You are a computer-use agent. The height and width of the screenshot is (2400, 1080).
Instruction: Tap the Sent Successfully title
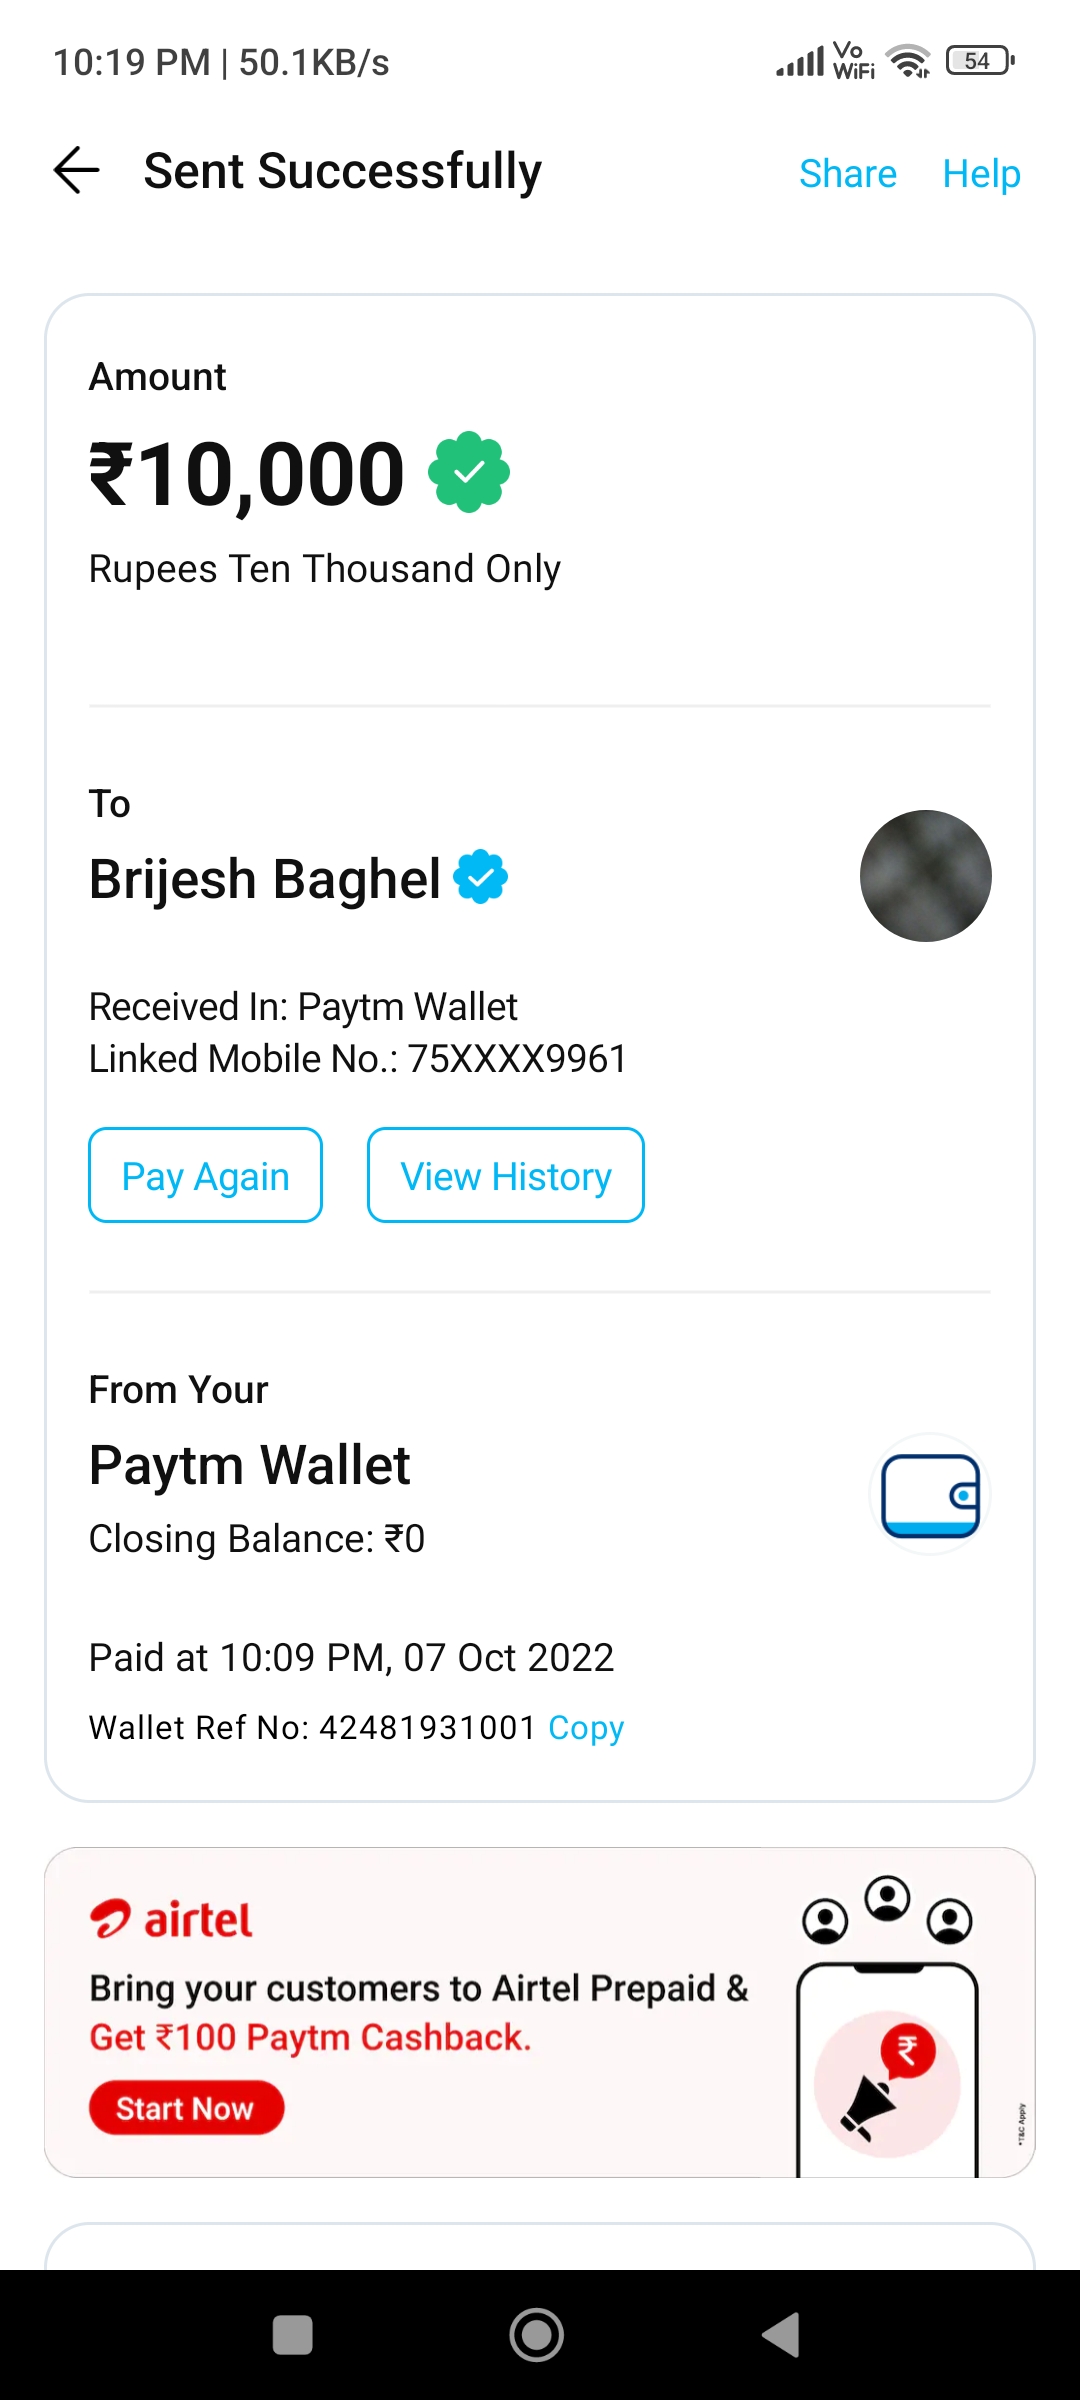coord(342,171)
